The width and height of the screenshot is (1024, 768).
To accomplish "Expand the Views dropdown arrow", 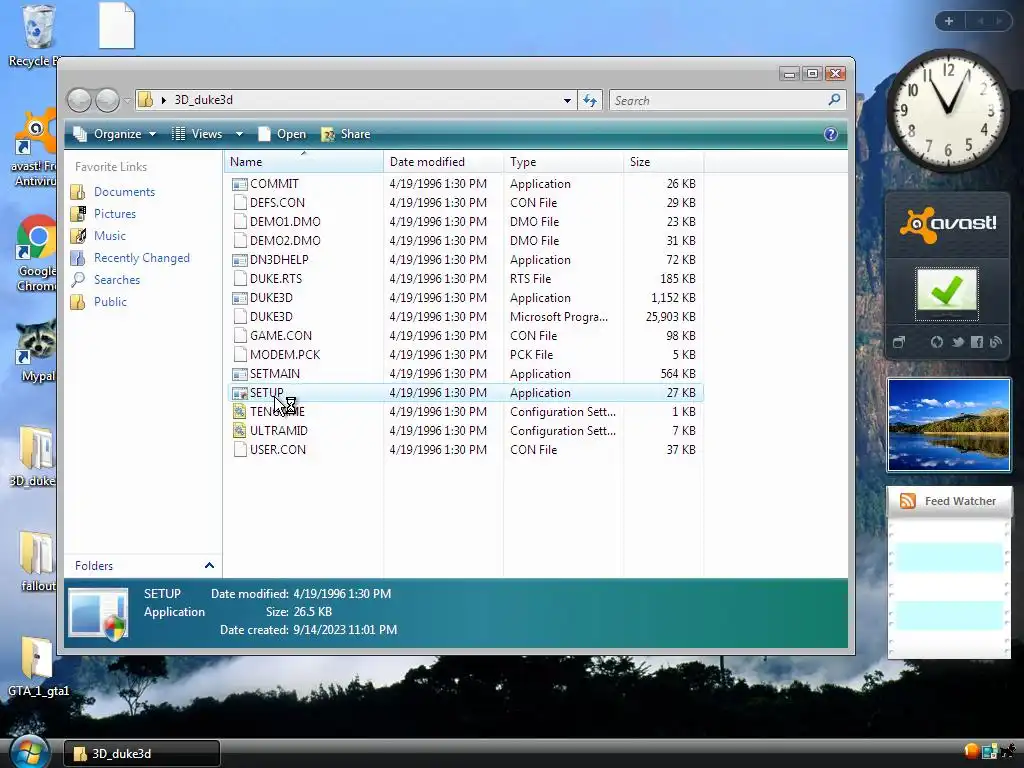I will 239,134.
